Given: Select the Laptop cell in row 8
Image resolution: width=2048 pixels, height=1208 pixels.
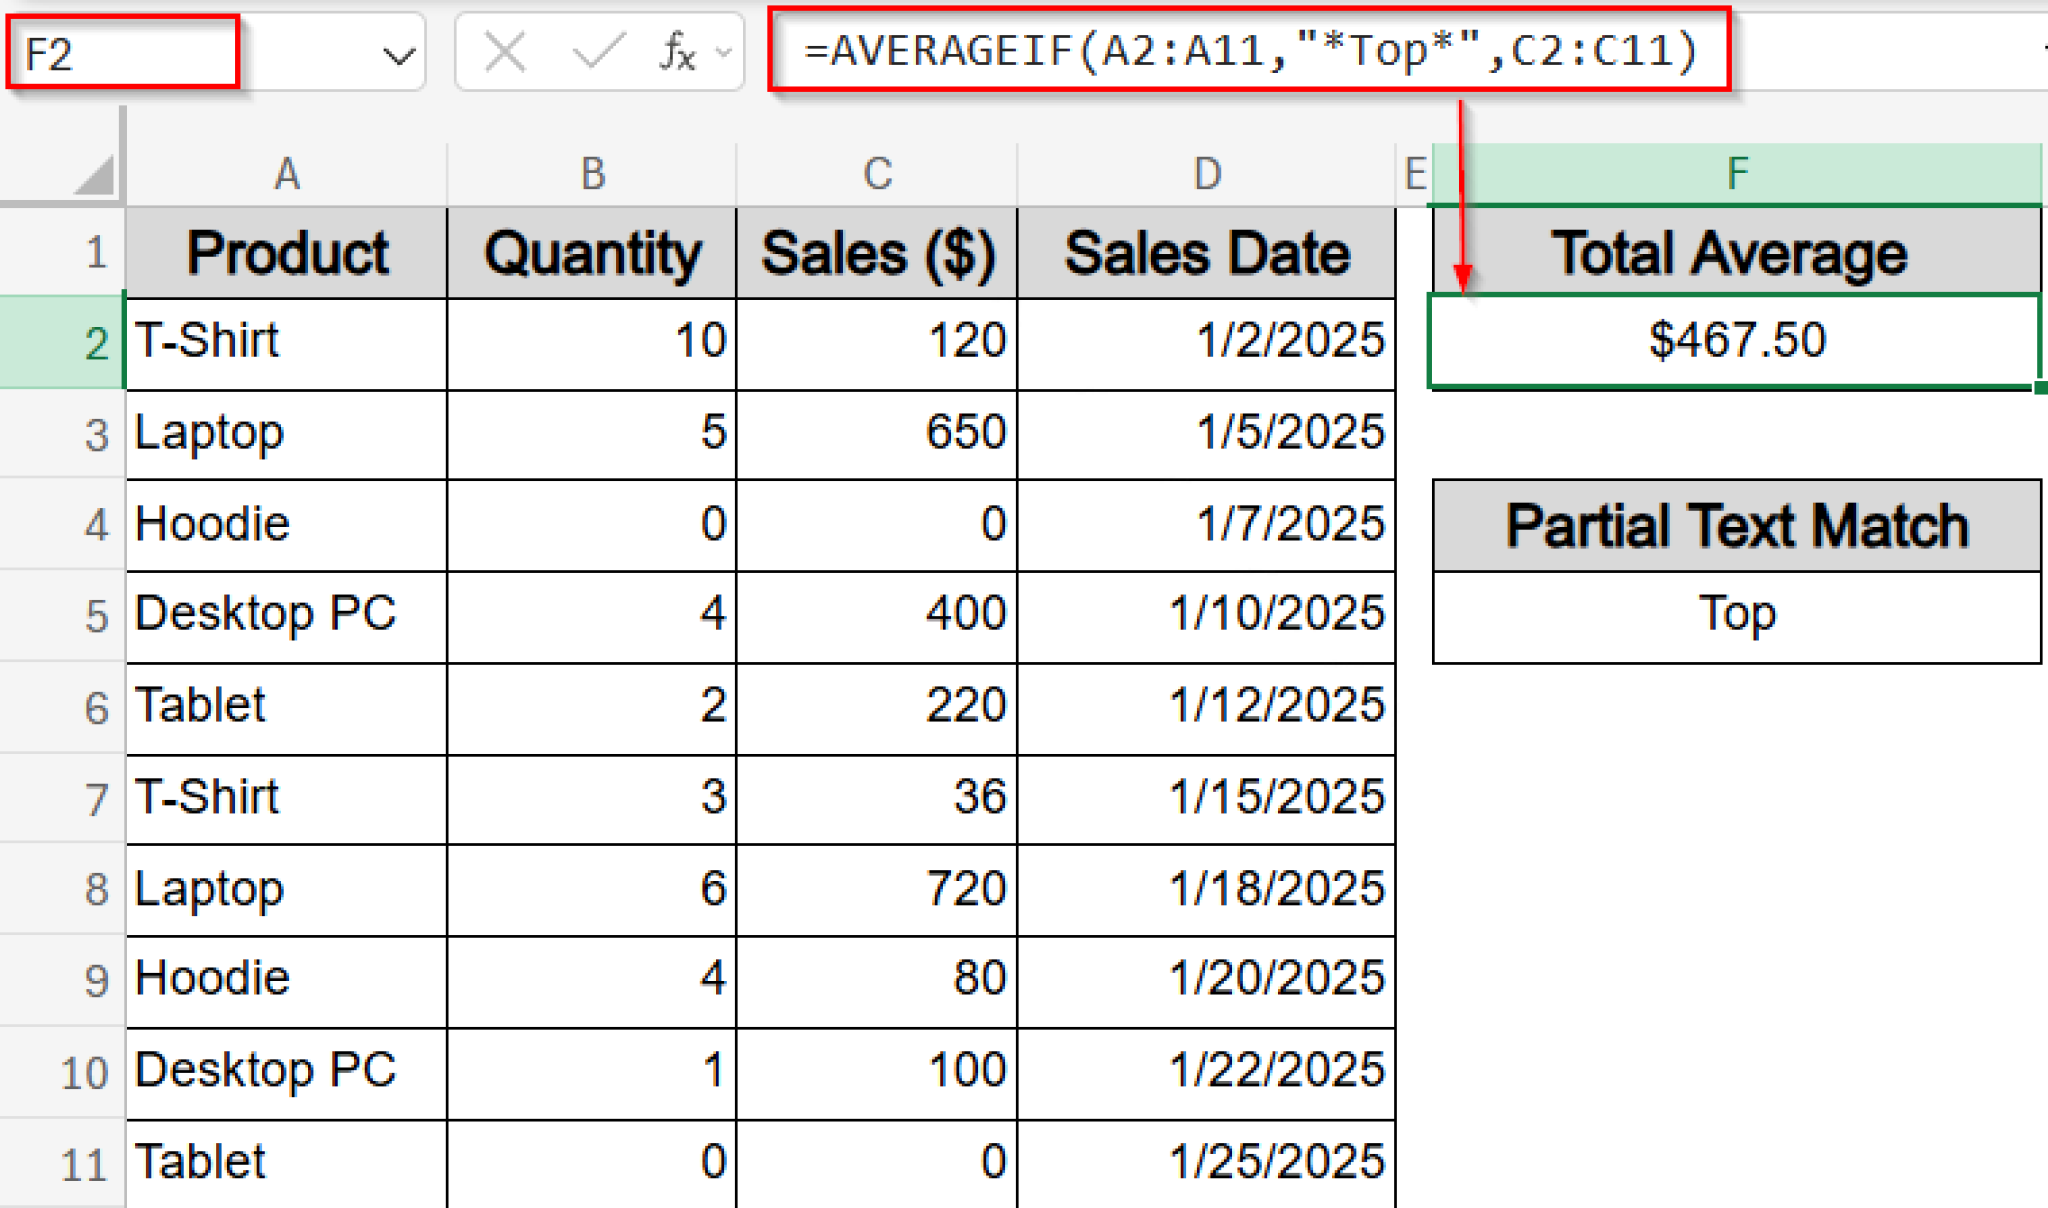Looking at the screenshot, I should pyautogui.click(x=285, y=888).
